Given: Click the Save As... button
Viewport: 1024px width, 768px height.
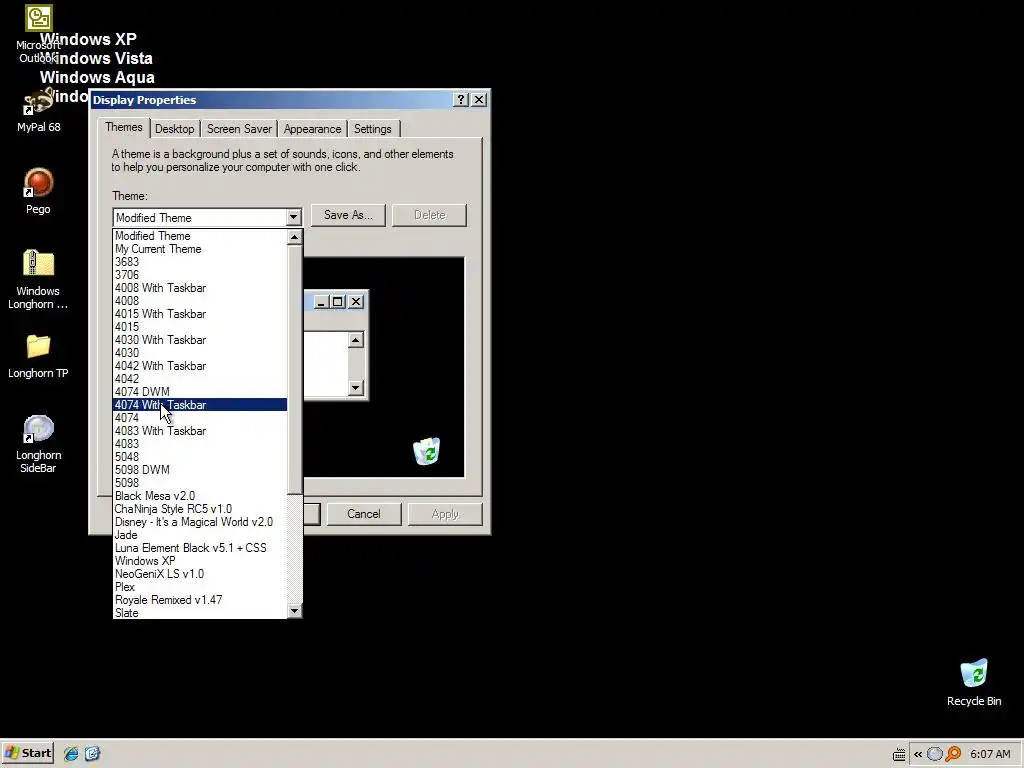Looking at the screenshot, I should [x=348, y=215].
